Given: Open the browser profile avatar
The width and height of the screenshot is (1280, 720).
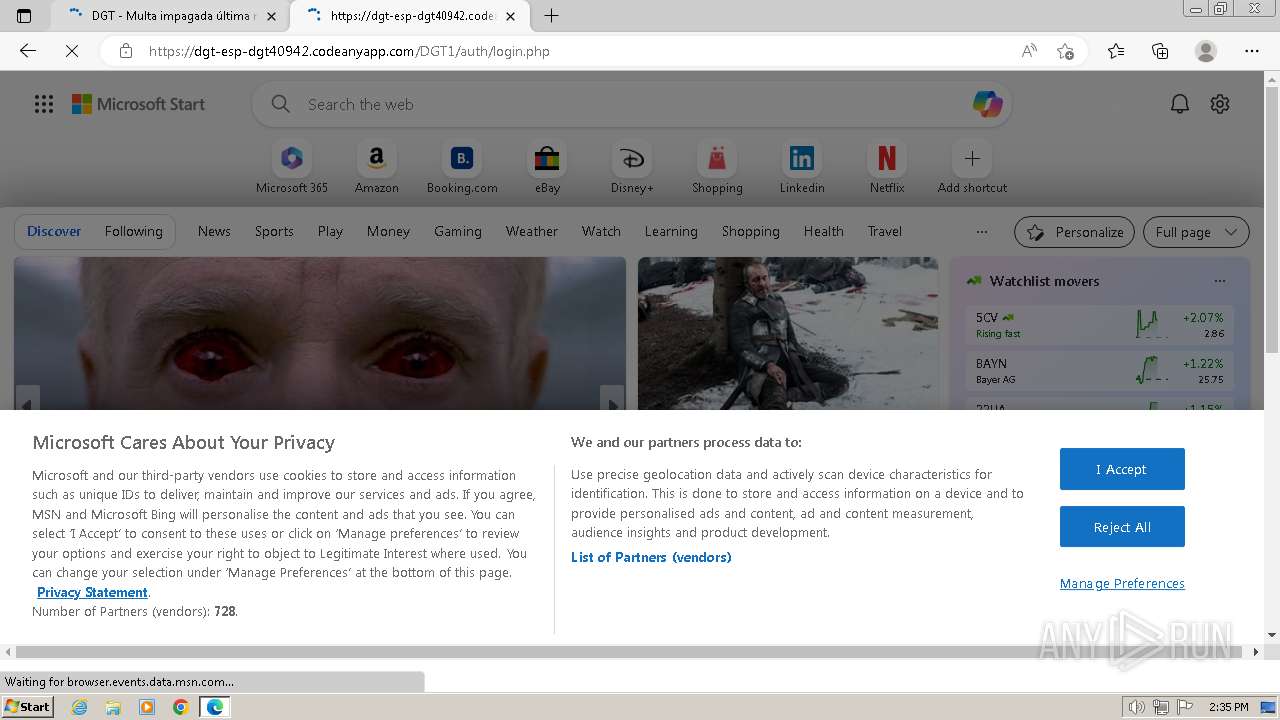Looking at the screenshot, I should [x=1206, y=51].
